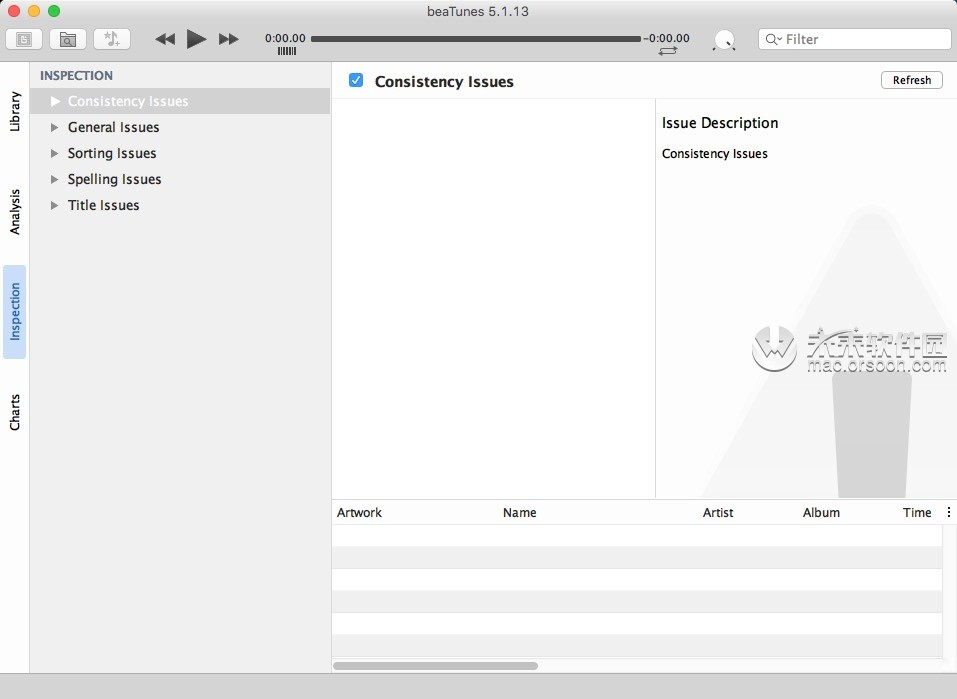Screen dimensions: 957x699
Task: Switch to the Analysis side tab
Action: click(15, 212)
